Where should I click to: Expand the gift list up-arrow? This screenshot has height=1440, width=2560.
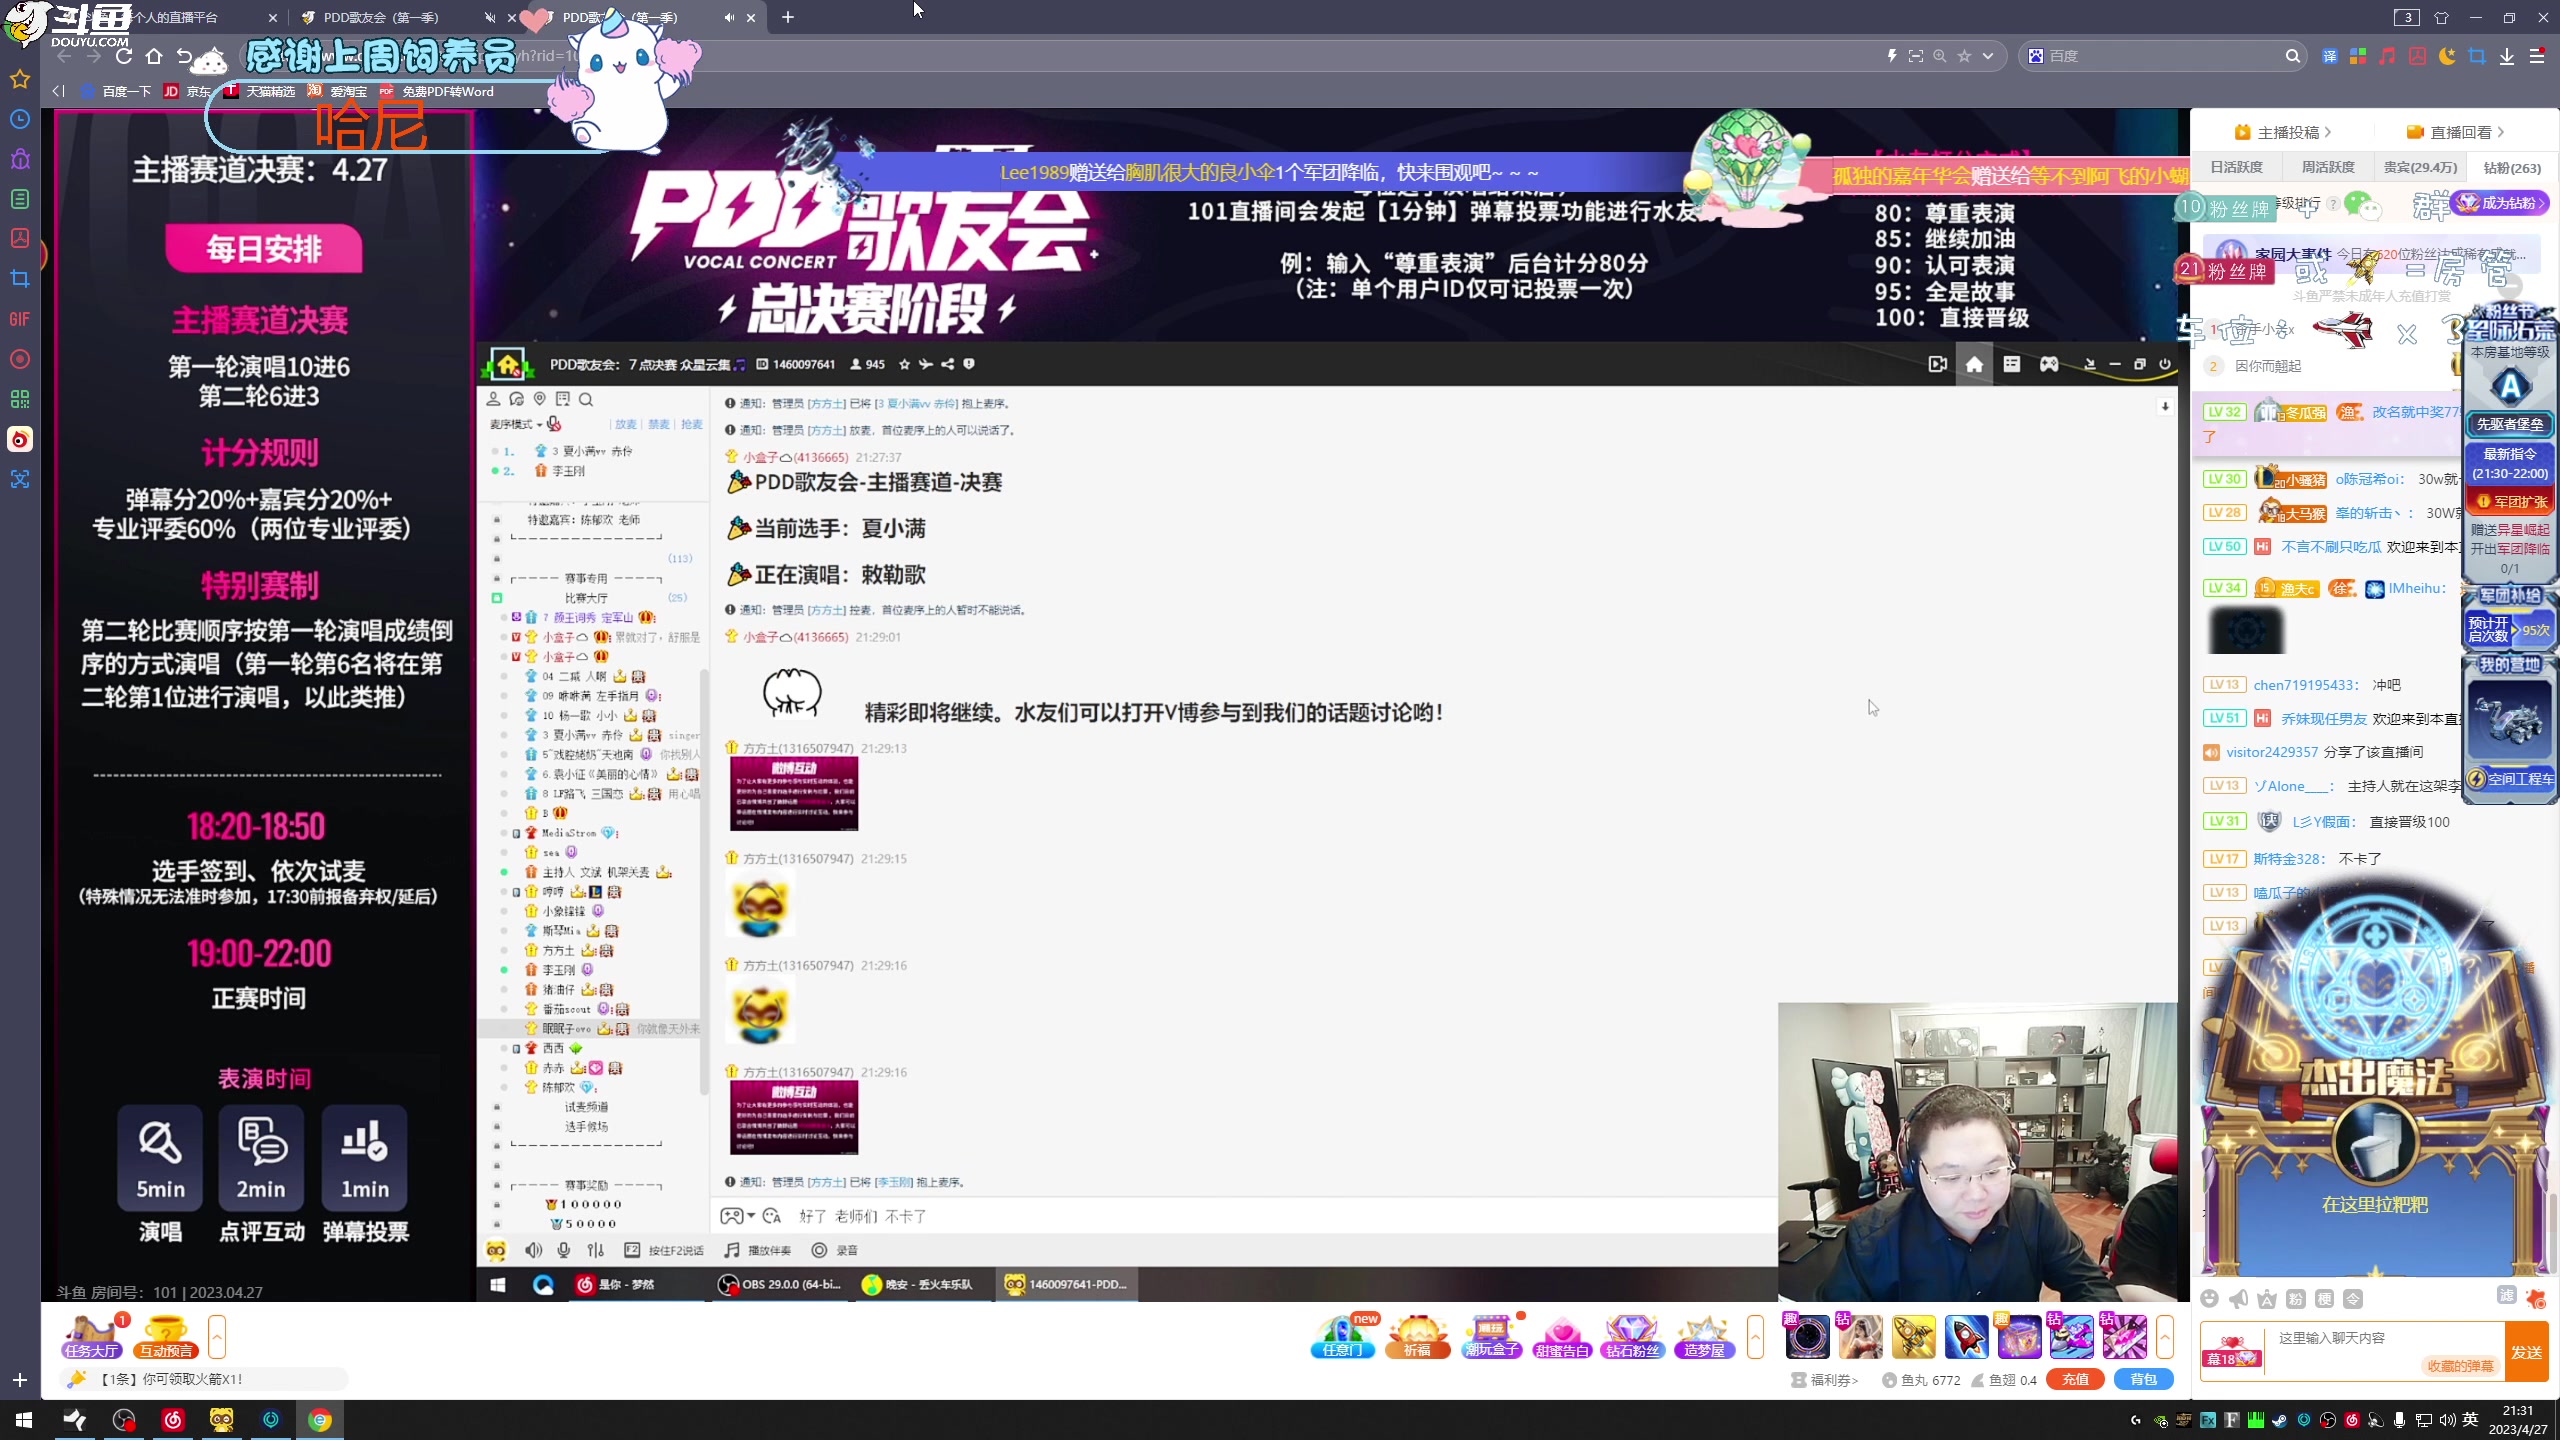(x=2165, y=1337)
